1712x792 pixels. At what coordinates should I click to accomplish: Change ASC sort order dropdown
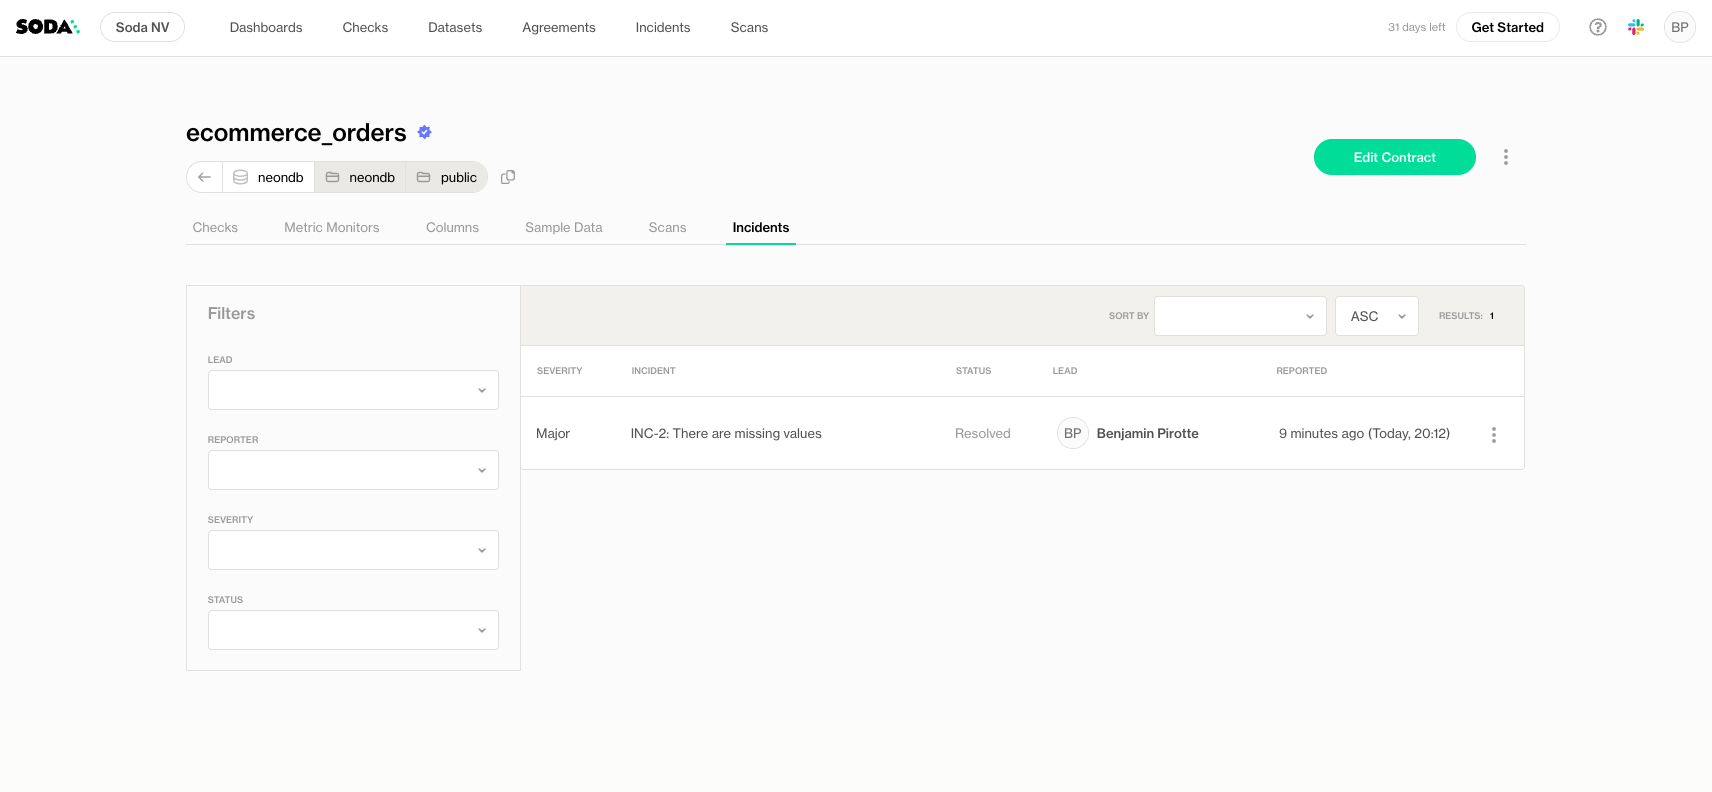point(1376,316)
